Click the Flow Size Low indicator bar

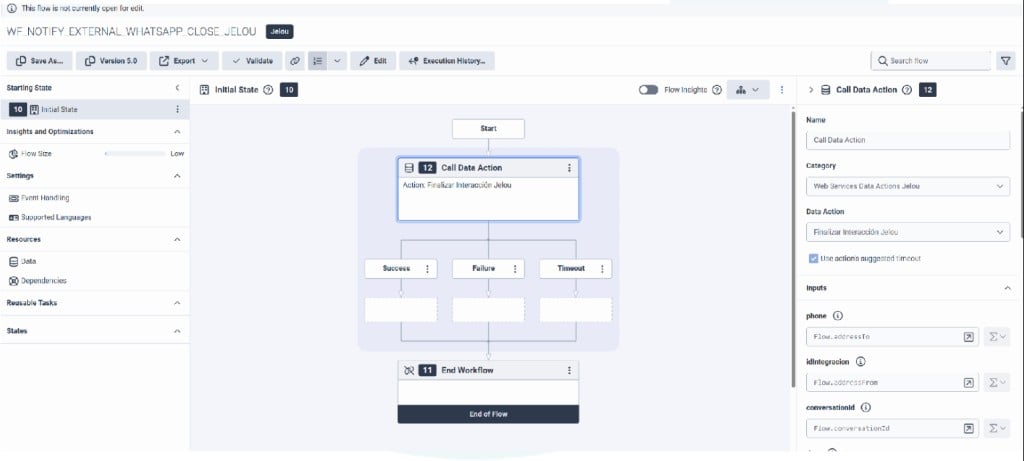point(135,154)
